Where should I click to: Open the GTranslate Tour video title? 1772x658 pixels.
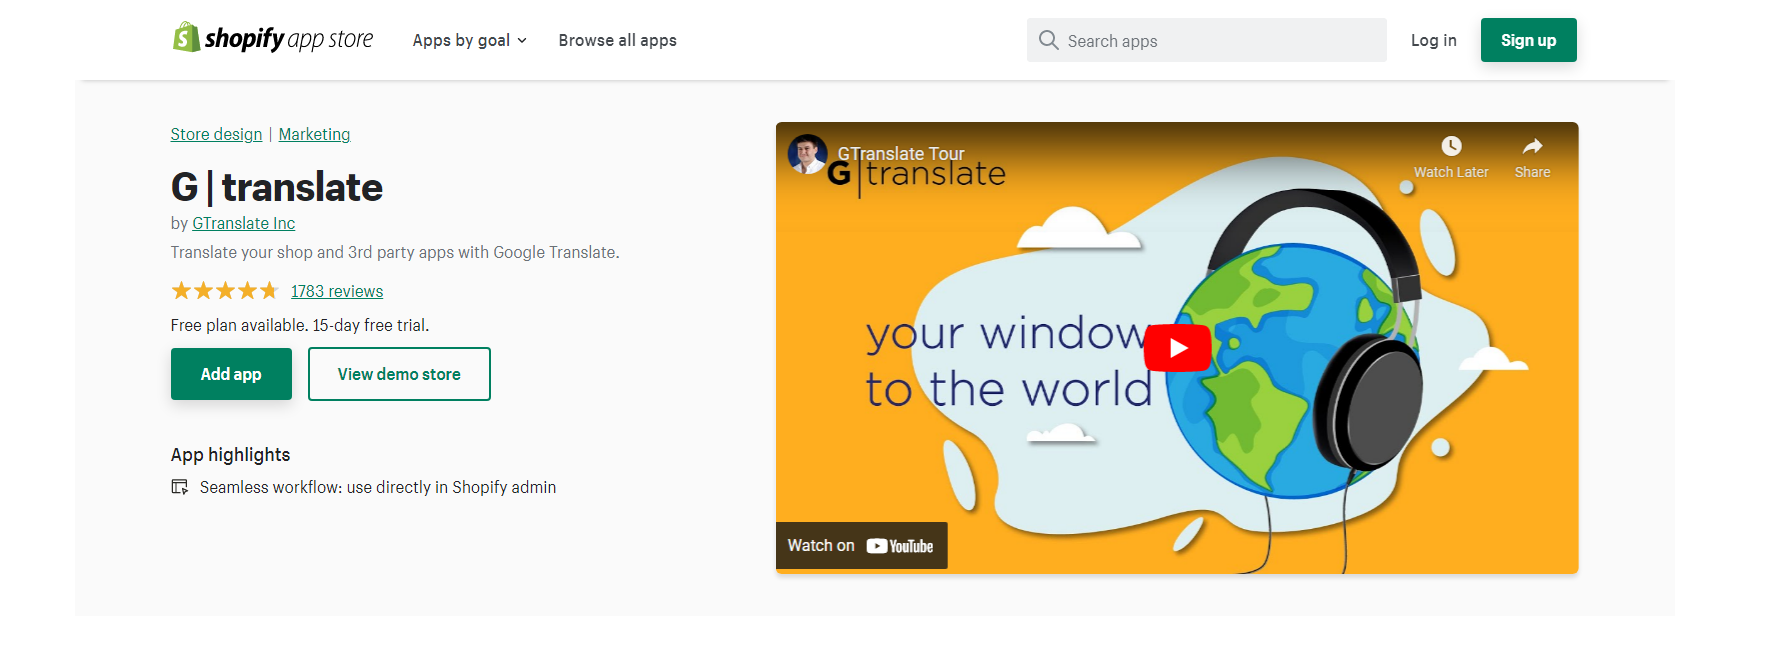pos(901,154)
